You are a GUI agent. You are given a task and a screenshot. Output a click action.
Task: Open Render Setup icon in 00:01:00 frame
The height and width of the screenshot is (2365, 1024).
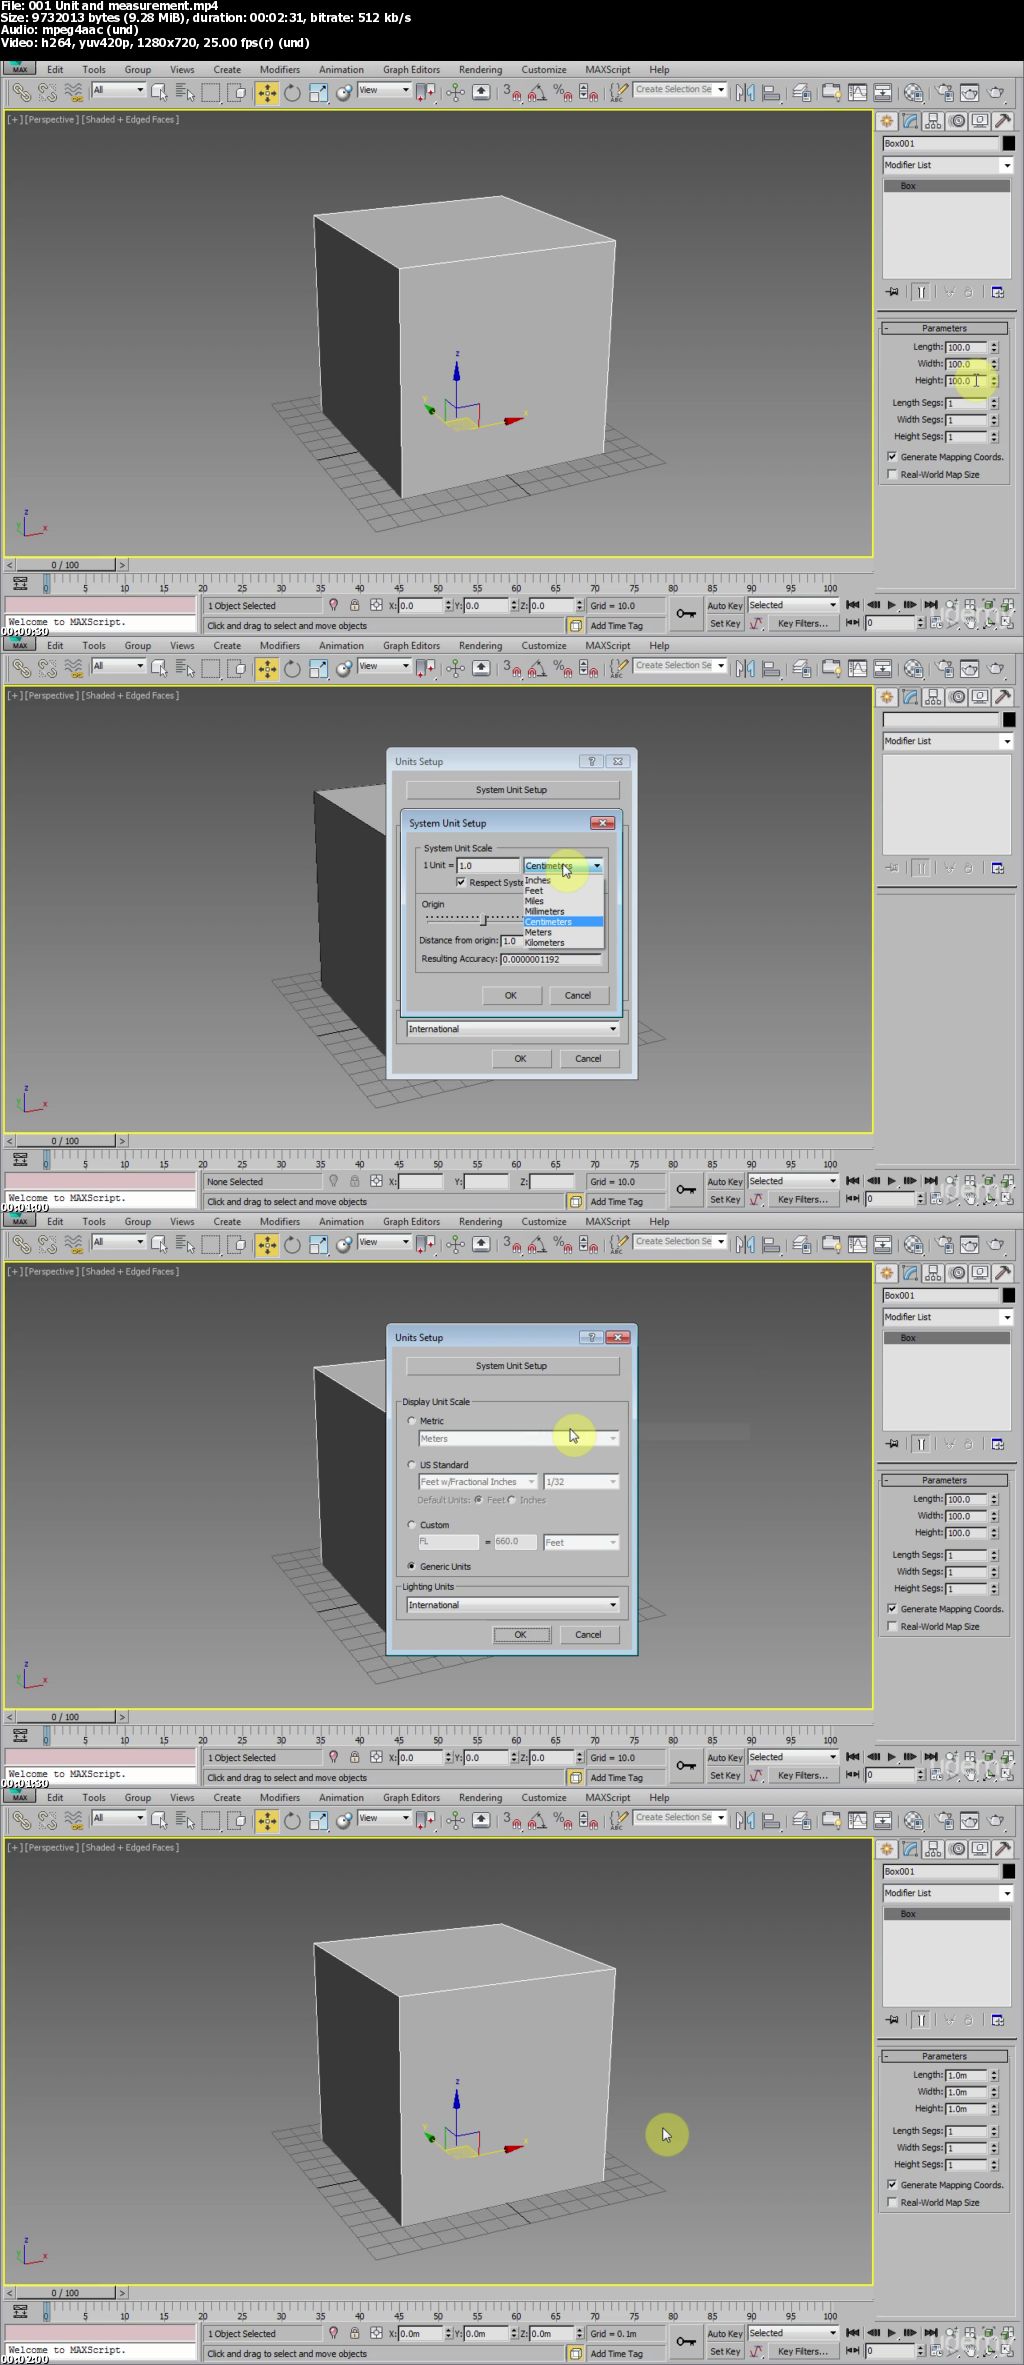tap(943, 669)
